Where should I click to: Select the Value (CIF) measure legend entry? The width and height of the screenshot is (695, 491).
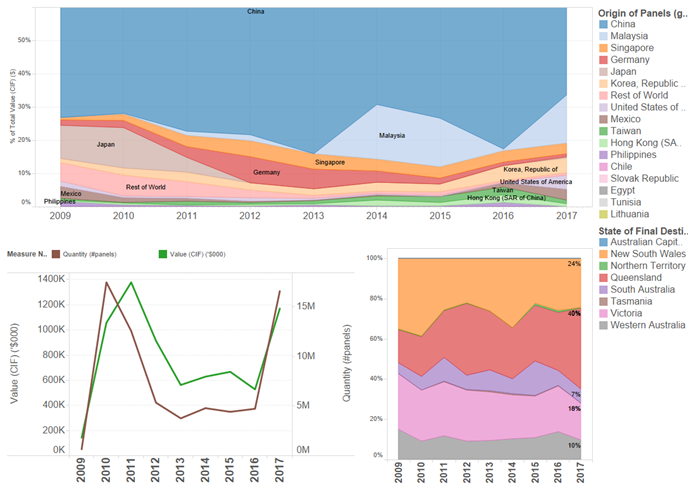point(196,254)
